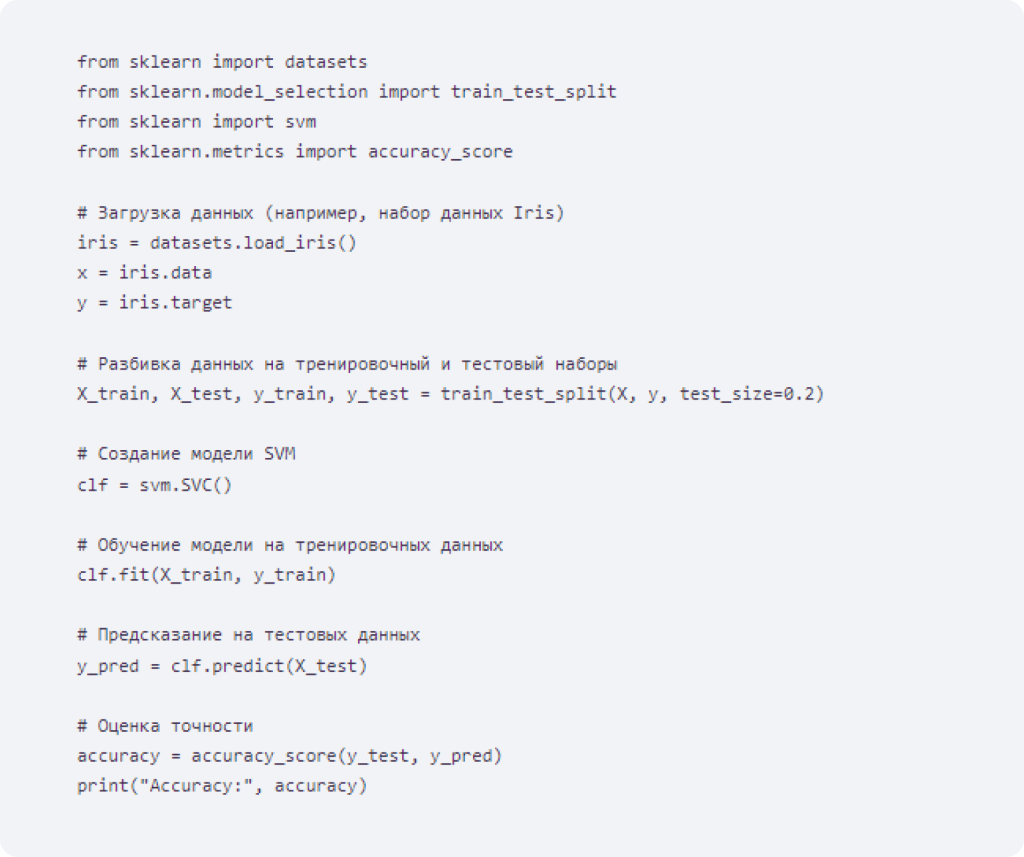
Task: Click the 'y = iris.target' line
Action: (155, 303)
